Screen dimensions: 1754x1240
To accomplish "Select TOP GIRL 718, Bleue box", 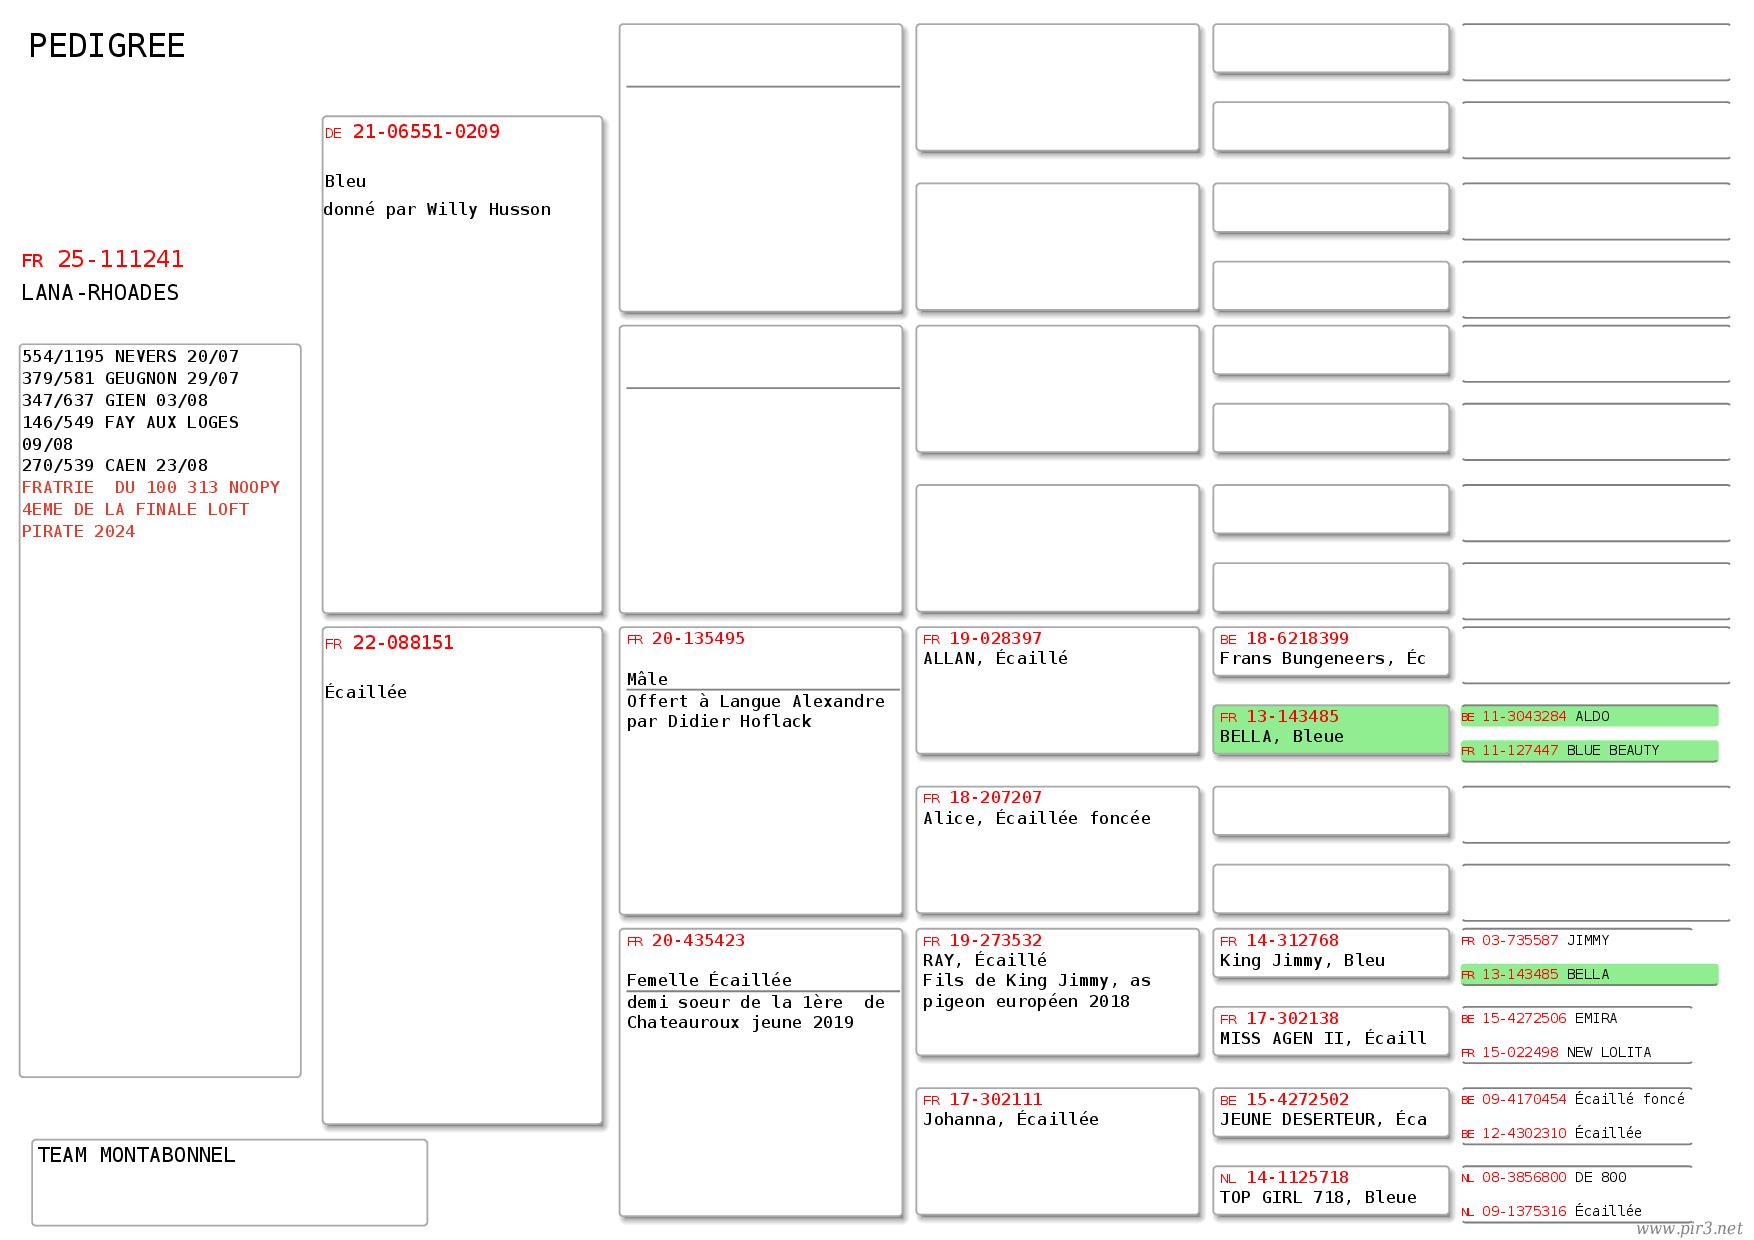I will 1330,1188.
